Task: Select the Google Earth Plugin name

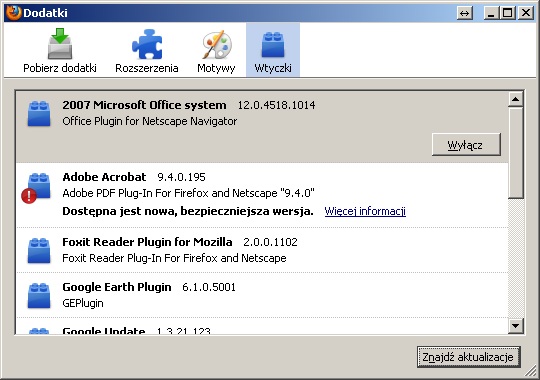Action: coord(116,287)
